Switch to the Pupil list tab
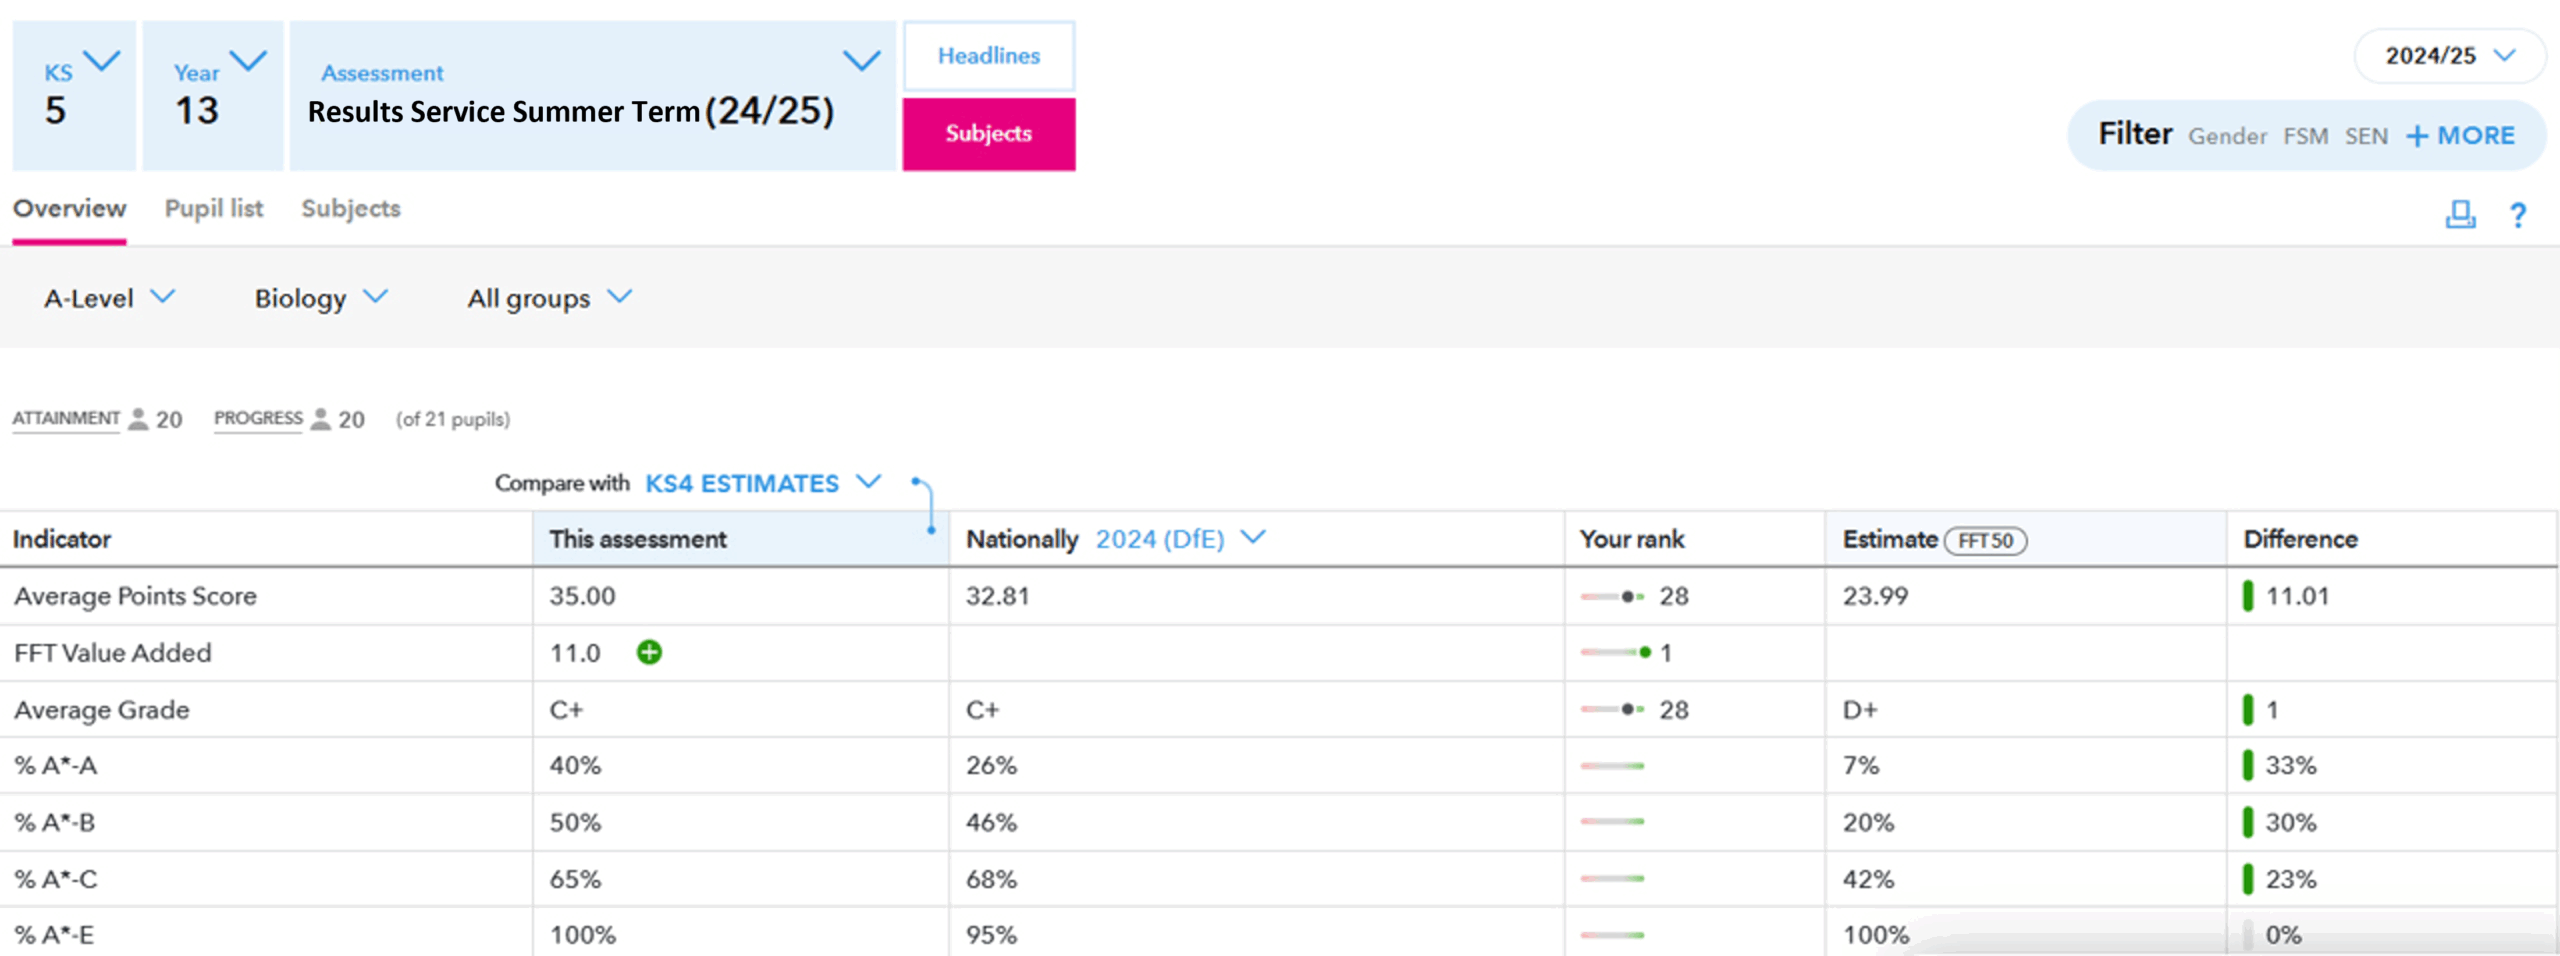Image resolution: width=2560 pixels, height=956 pixels. click(x=214, y=208)
